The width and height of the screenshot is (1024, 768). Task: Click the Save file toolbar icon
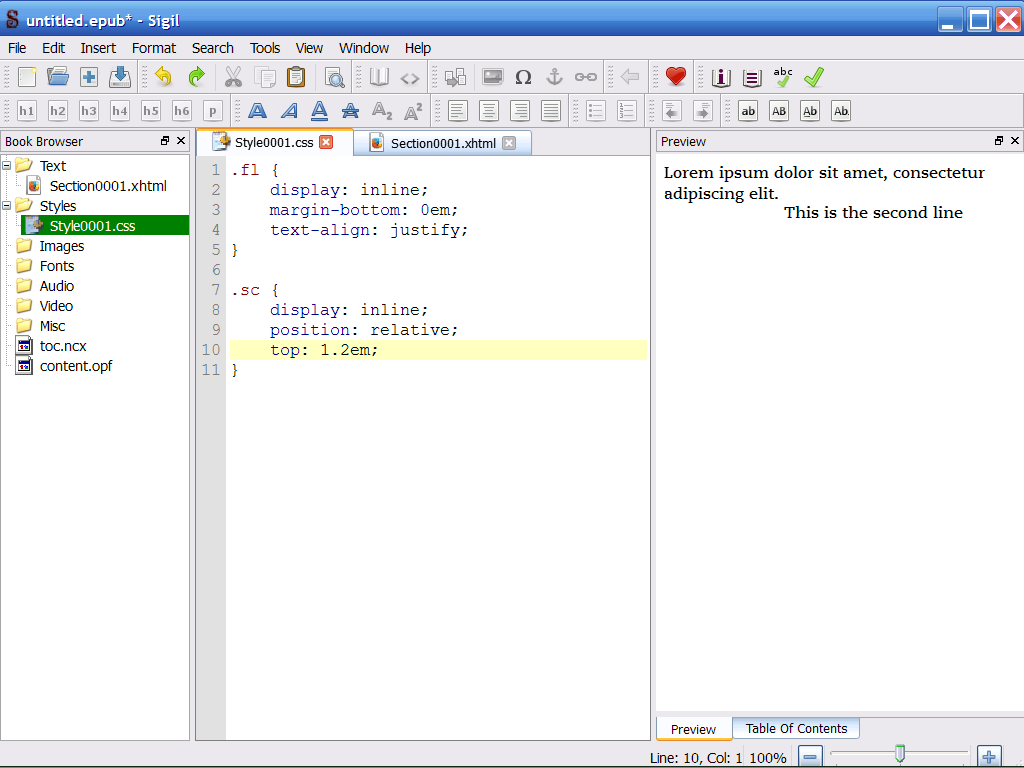(x=120, y=77)
